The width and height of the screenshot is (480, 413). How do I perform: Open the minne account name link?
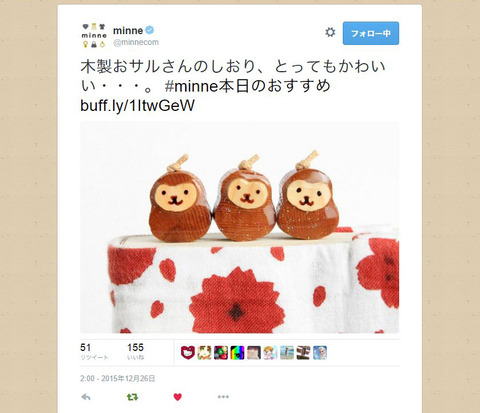[128, 31]
